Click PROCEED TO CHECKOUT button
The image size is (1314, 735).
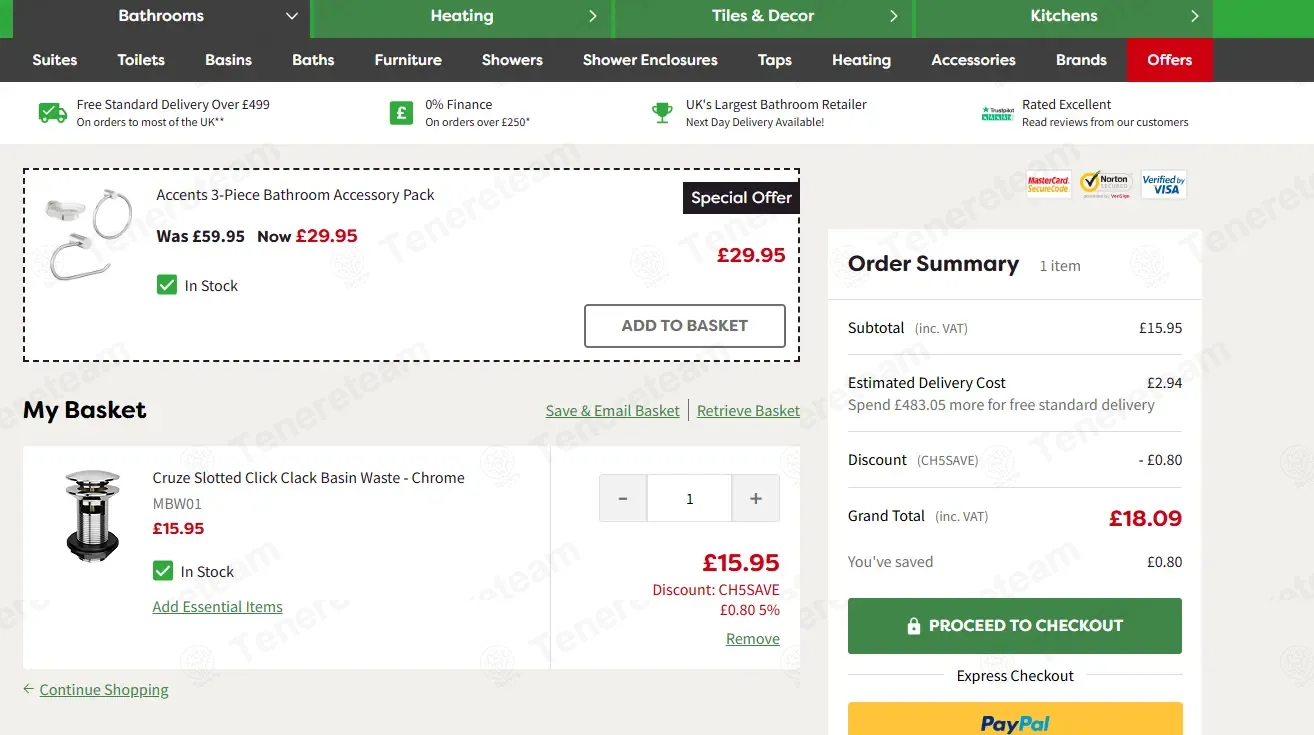point(1015,626)
